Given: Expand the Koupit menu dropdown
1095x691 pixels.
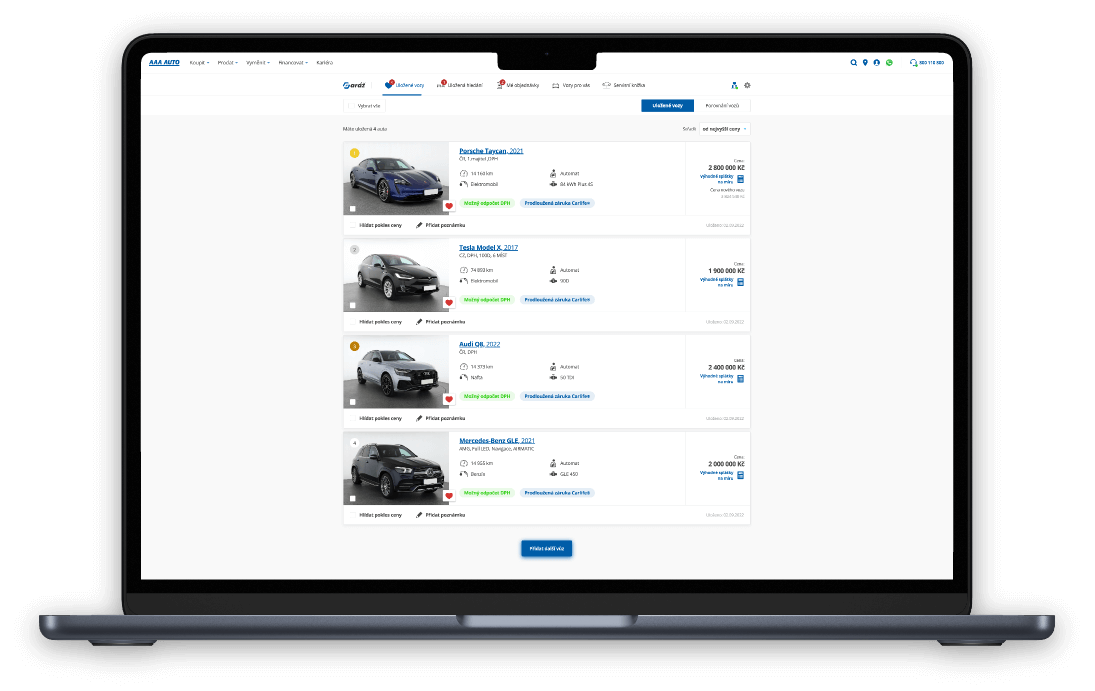Looking at the screenshot, I should pos(200,63).
